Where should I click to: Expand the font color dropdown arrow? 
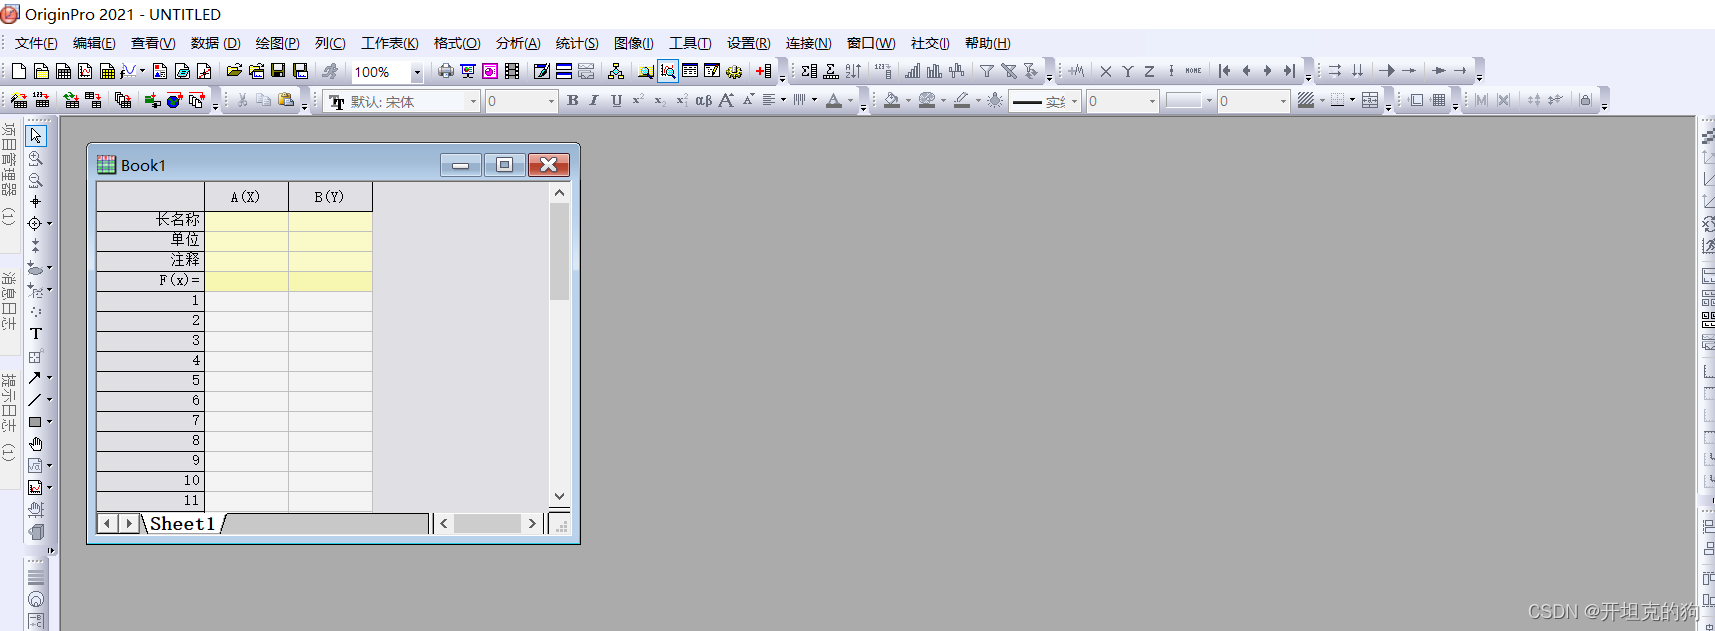(851, 100)
